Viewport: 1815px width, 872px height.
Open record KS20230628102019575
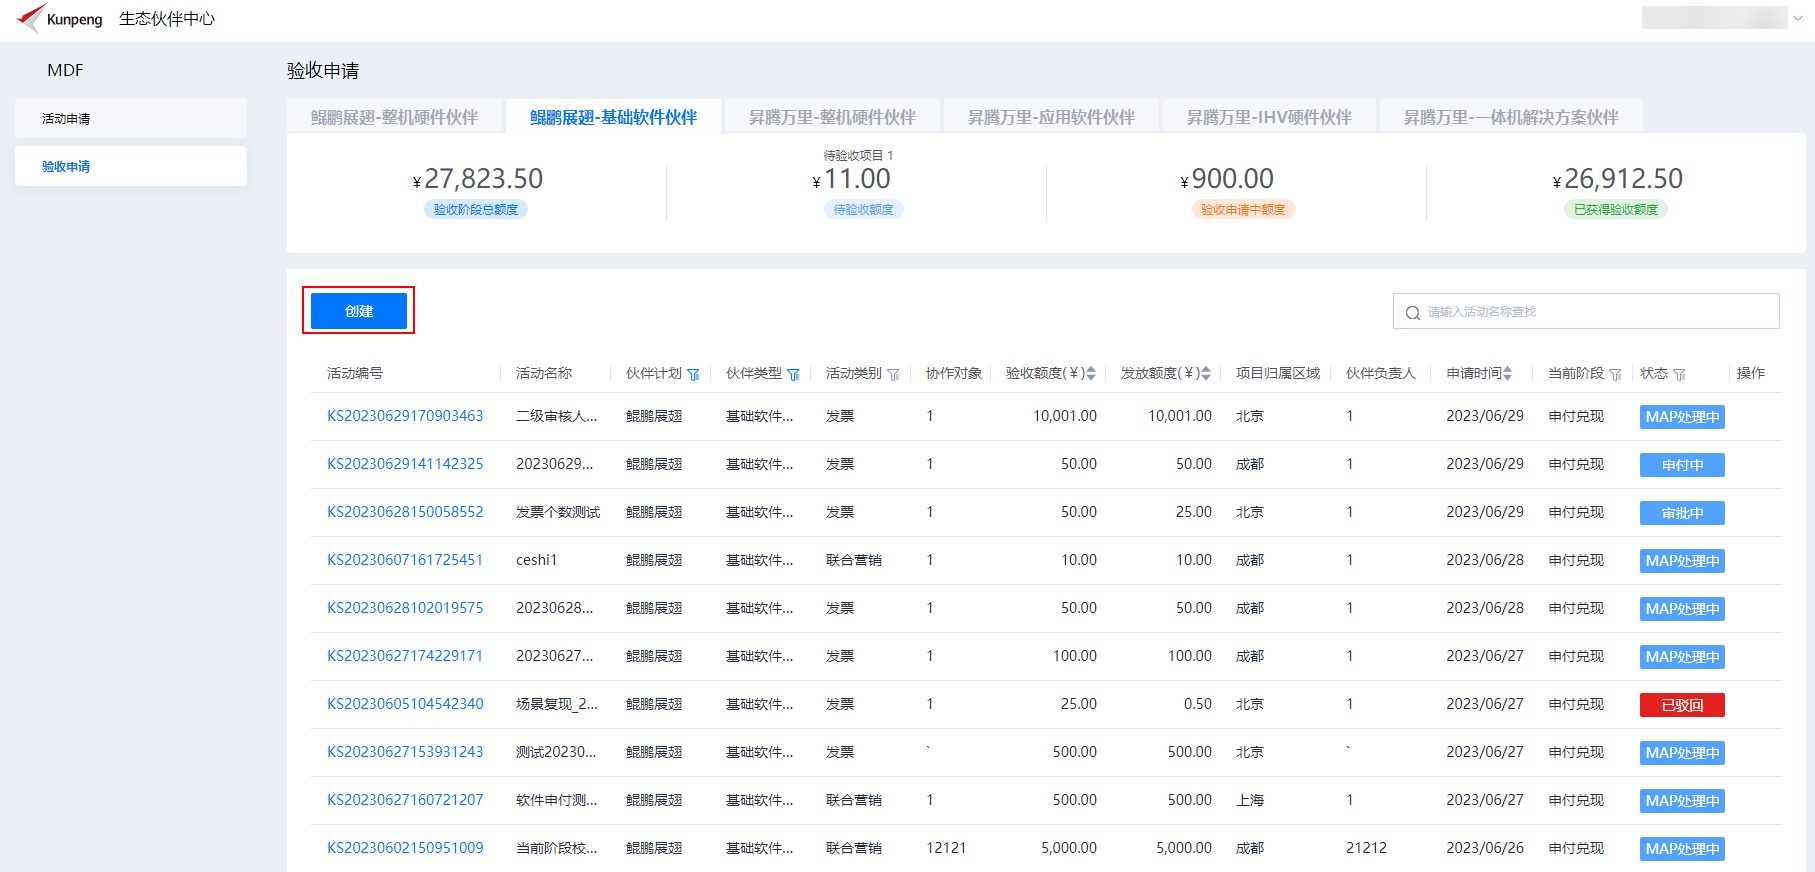(405, 608)
